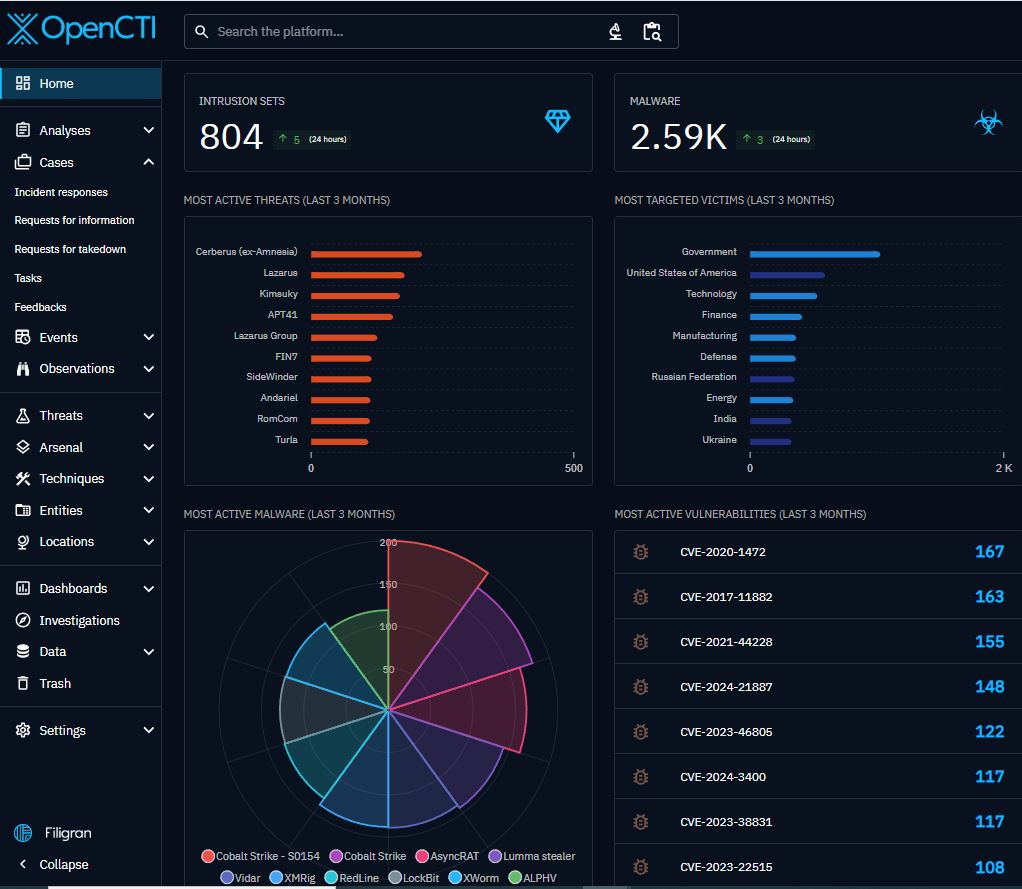1022x889 pixels.
Task: Click the bug icon beside CVE-2020-1472
Action: tap(640, 551)
